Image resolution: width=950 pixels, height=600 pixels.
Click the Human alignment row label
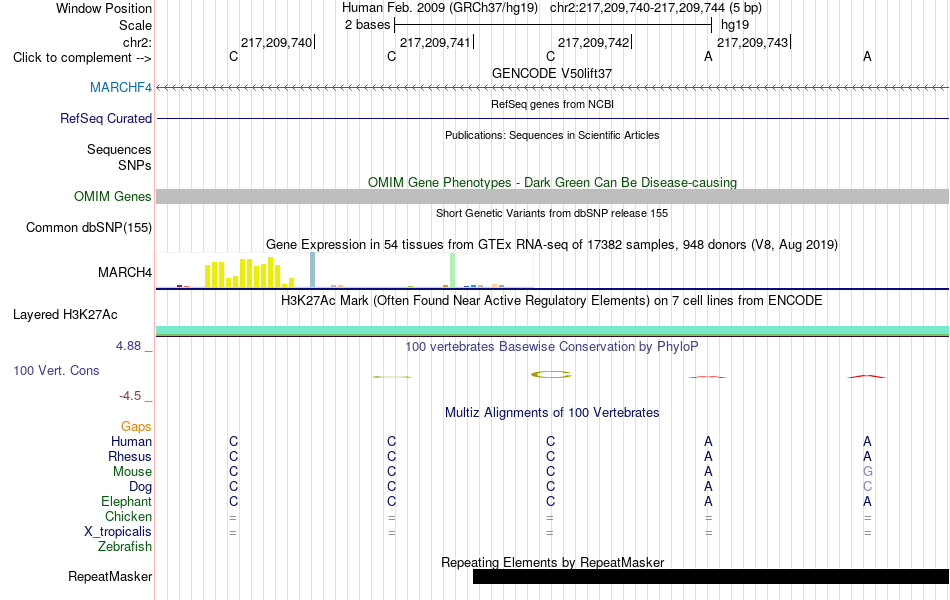tap(131, 441)
